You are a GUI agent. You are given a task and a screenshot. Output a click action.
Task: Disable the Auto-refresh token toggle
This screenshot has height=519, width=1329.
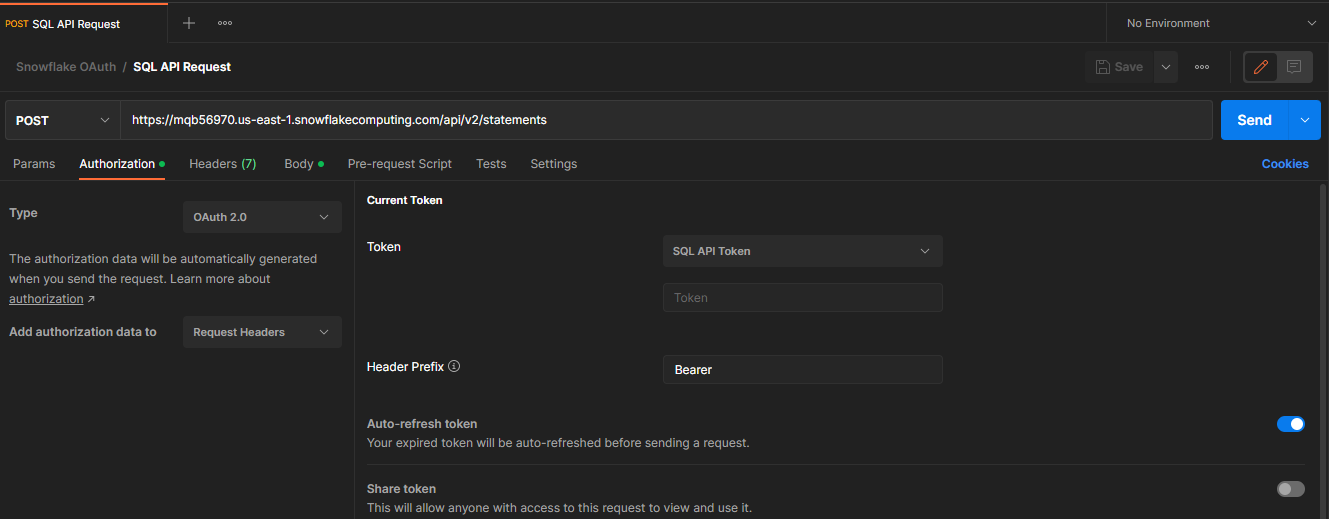(x=1291, y=424)
